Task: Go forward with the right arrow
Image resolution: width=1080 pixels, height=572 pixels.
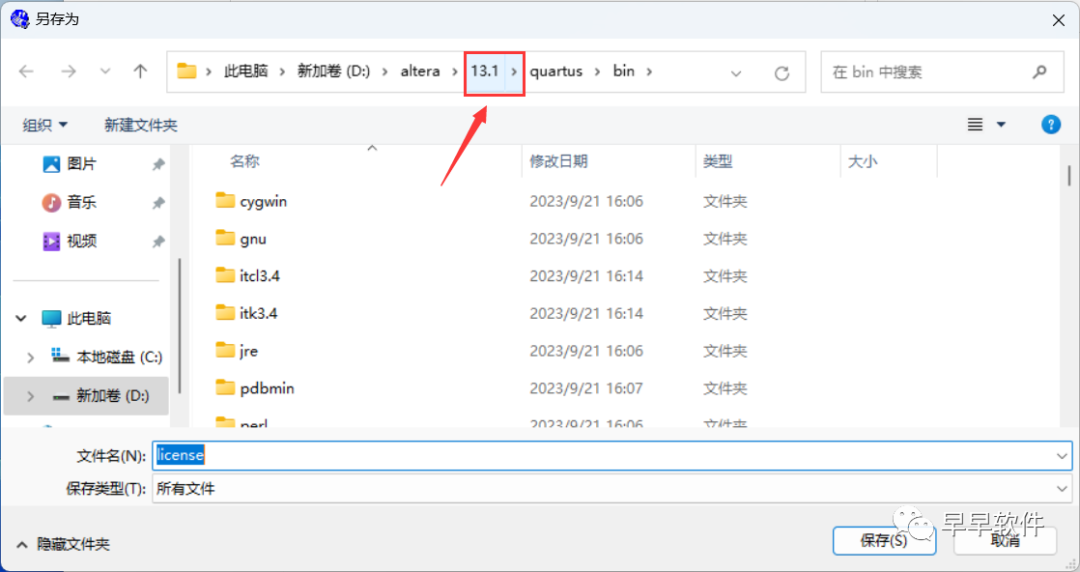Action: (x=68, y=72)
